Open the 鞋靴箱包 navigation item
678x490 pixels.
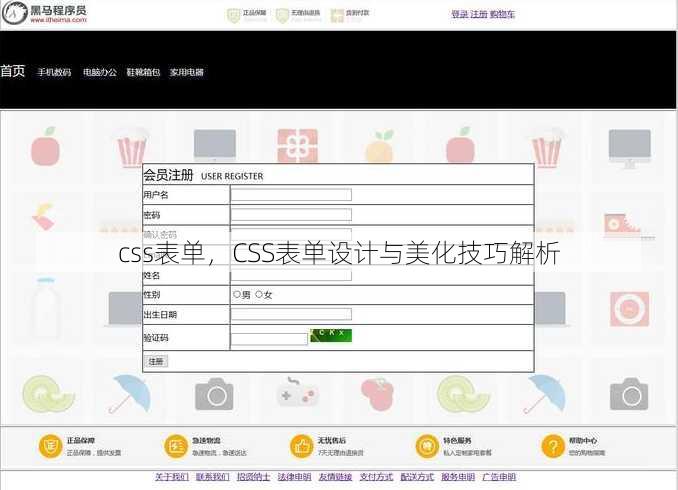click(x=143, y=72)
